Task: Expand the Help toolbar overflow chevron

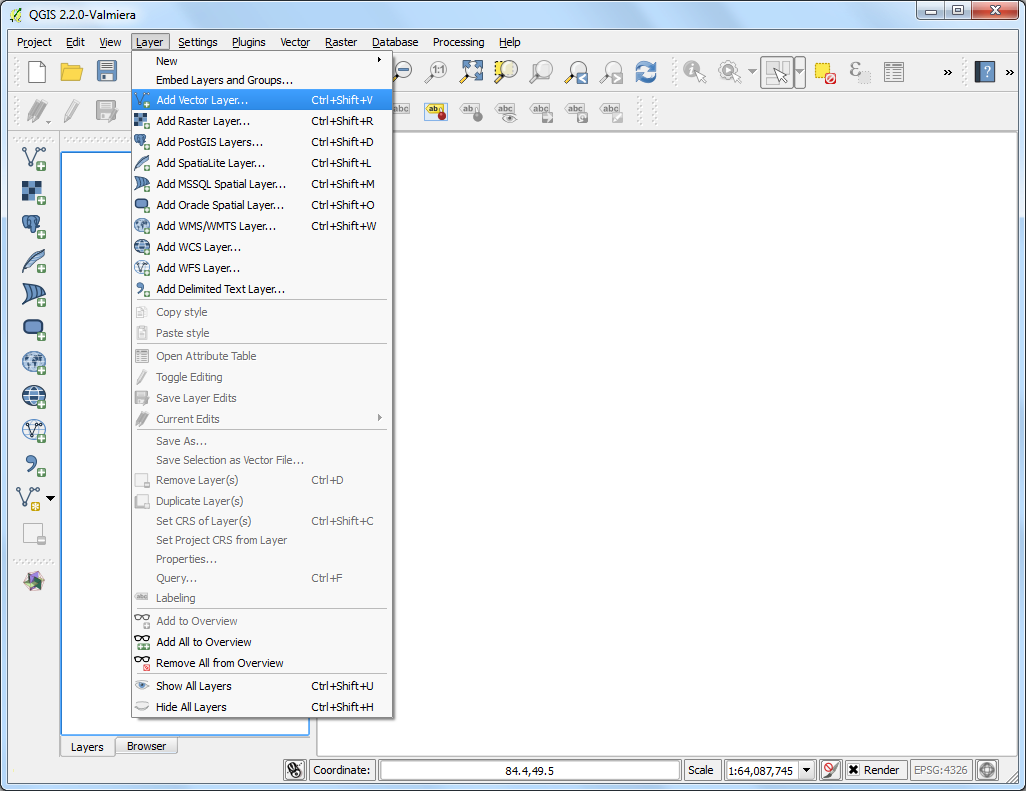Action: (x=1010, y=72)
